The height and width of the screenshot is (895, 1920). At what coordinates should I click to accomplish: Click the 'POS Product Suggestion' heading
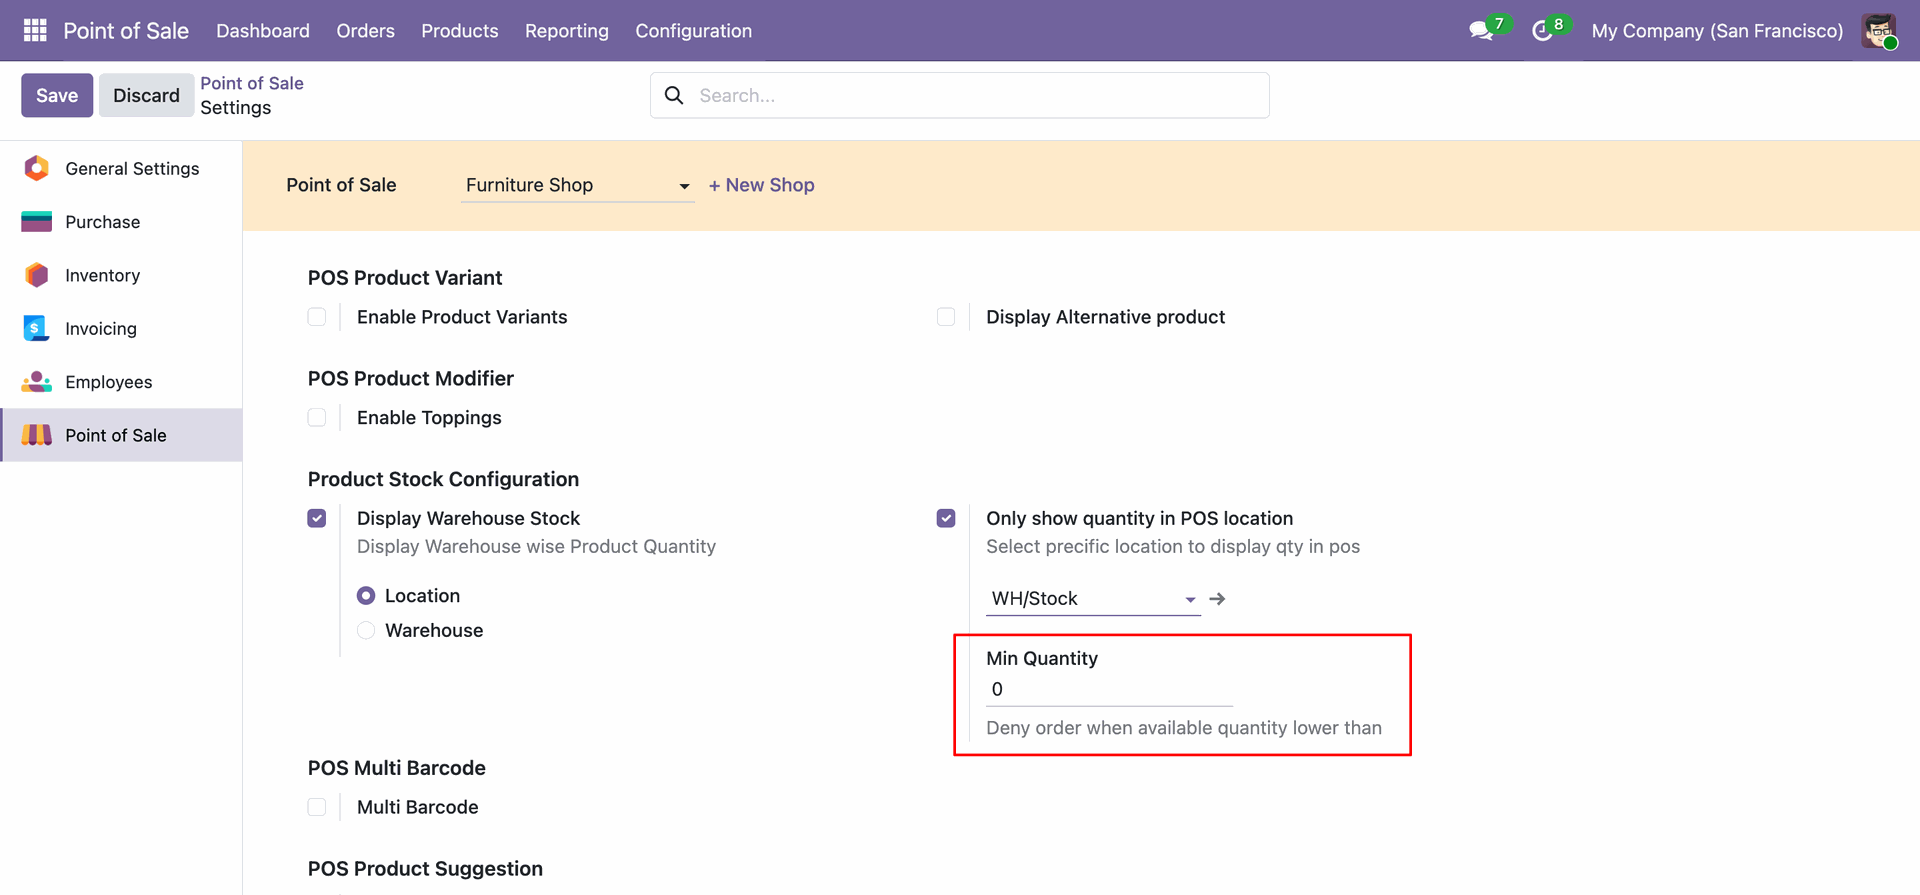(x=425, y=868)
